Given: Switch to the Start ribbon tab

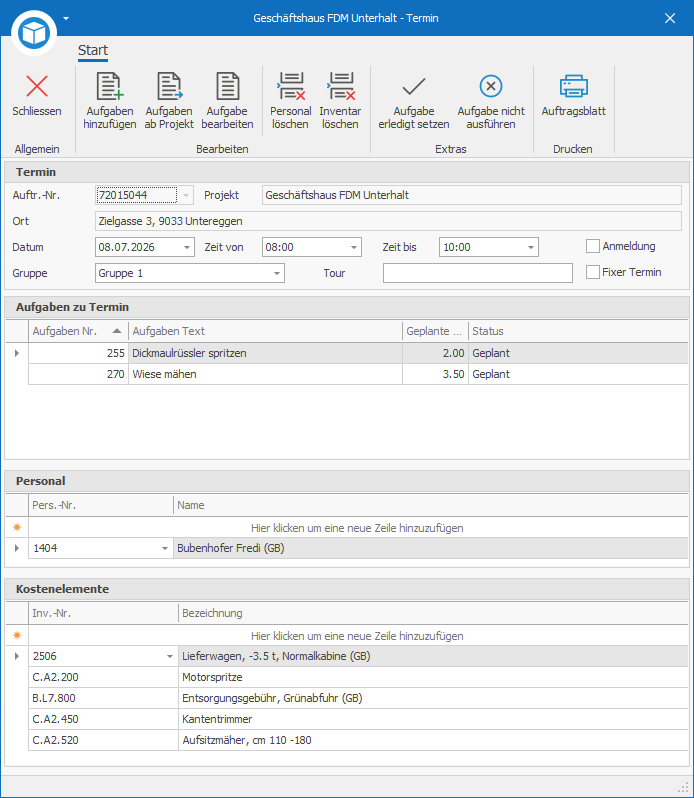Looking at the screenshot, I should [93, 50].
